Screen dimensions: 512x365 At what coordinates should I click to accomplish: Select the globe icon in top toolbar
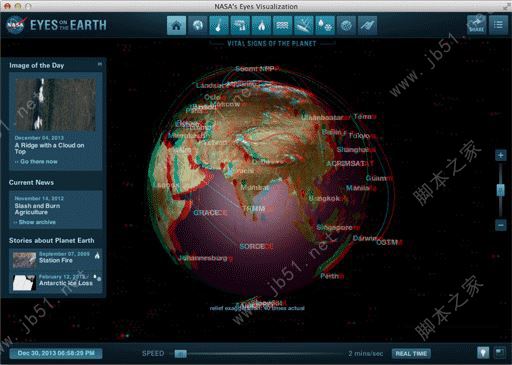(198, 25)
